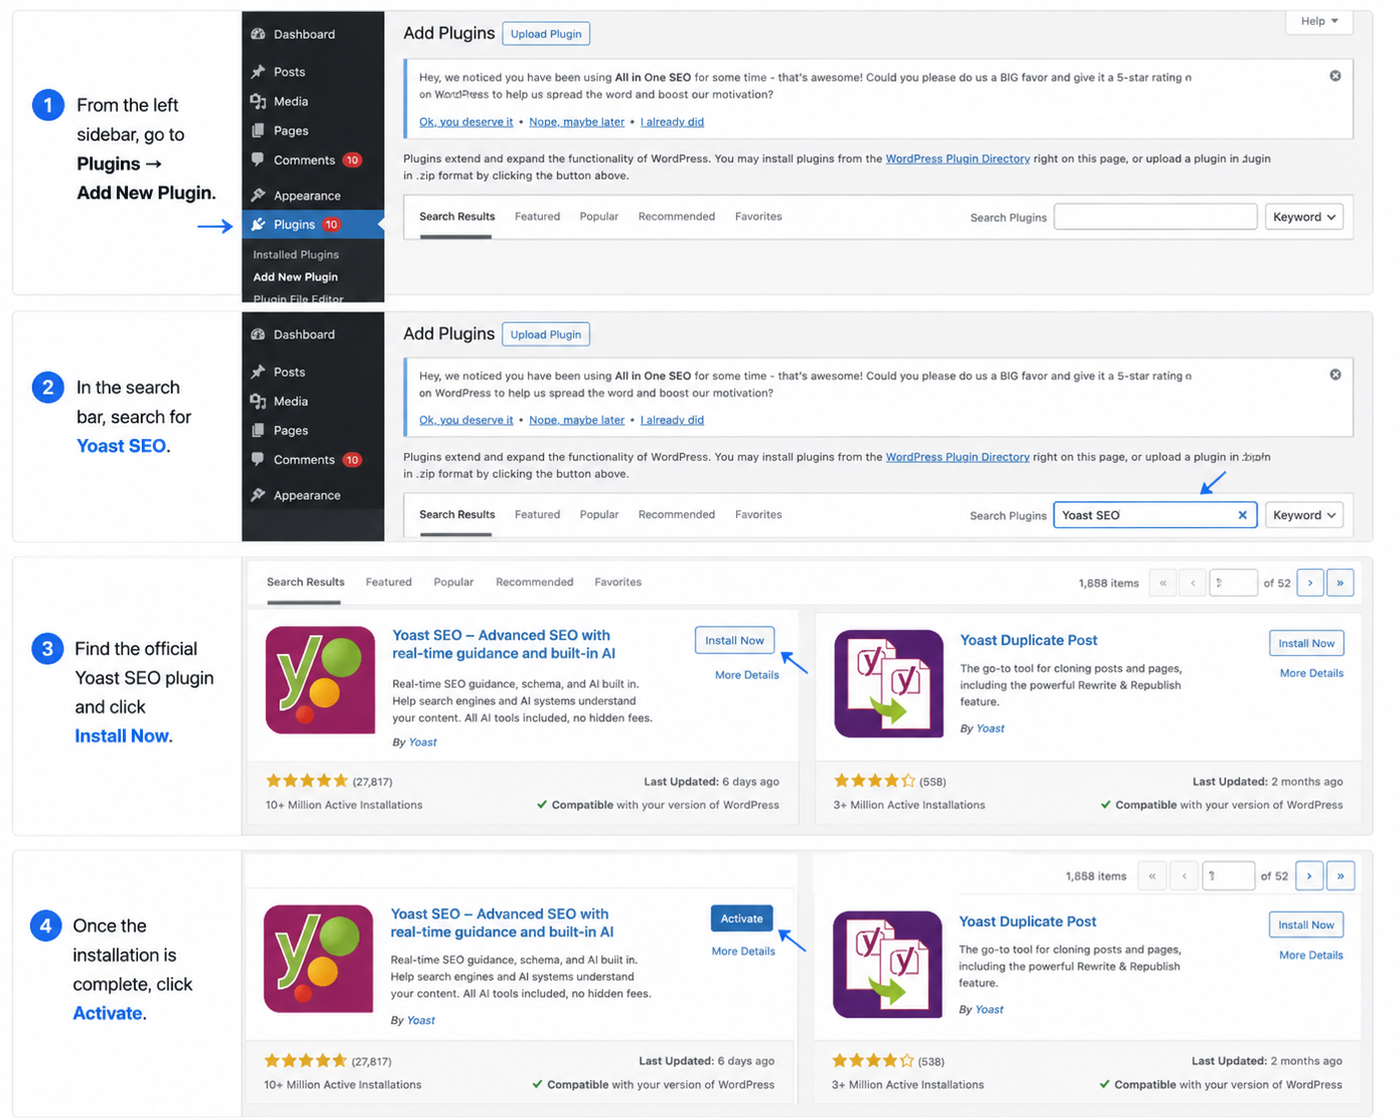Open WordPress Plugin Directory link in step 1
Viewport: 1400px width, 1120px height.
coord(958,159)
